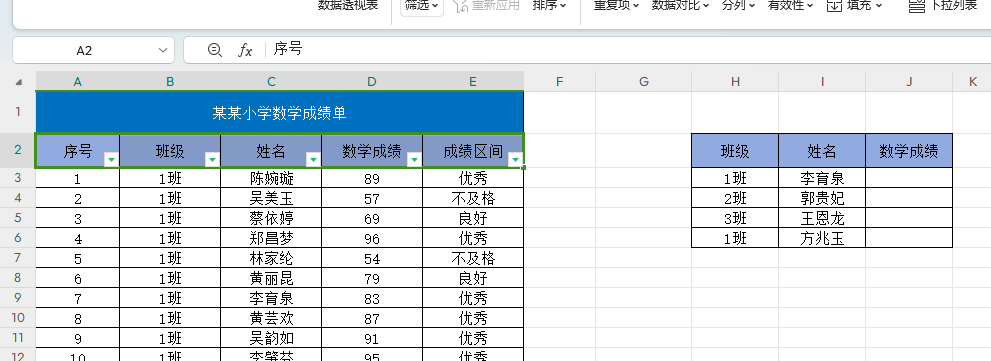Click the 下拉列表 dropdown list icon

pyautogui.click(x=916, y=5)
